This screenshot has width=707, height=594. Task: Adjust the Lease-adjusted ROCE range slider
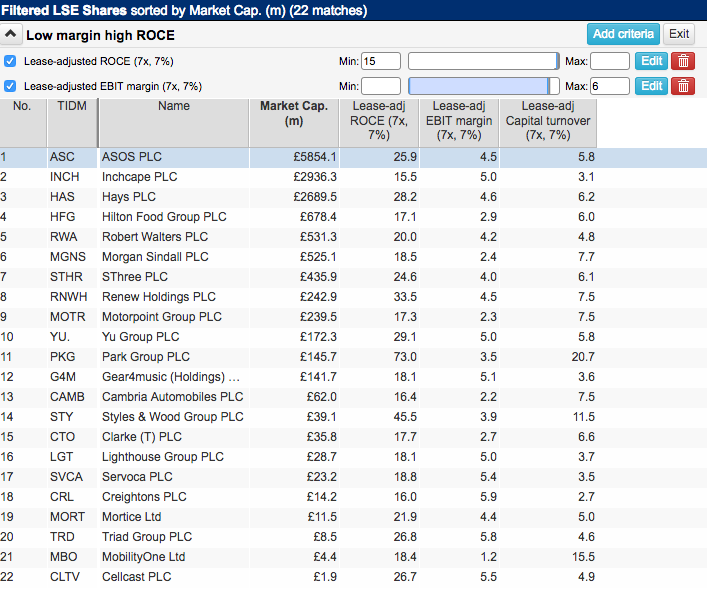(483, 61)
